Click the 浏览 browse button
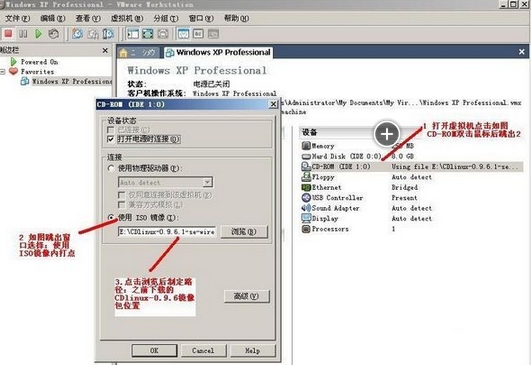Viewport: 531px width, 365px height. click(244, 232)
